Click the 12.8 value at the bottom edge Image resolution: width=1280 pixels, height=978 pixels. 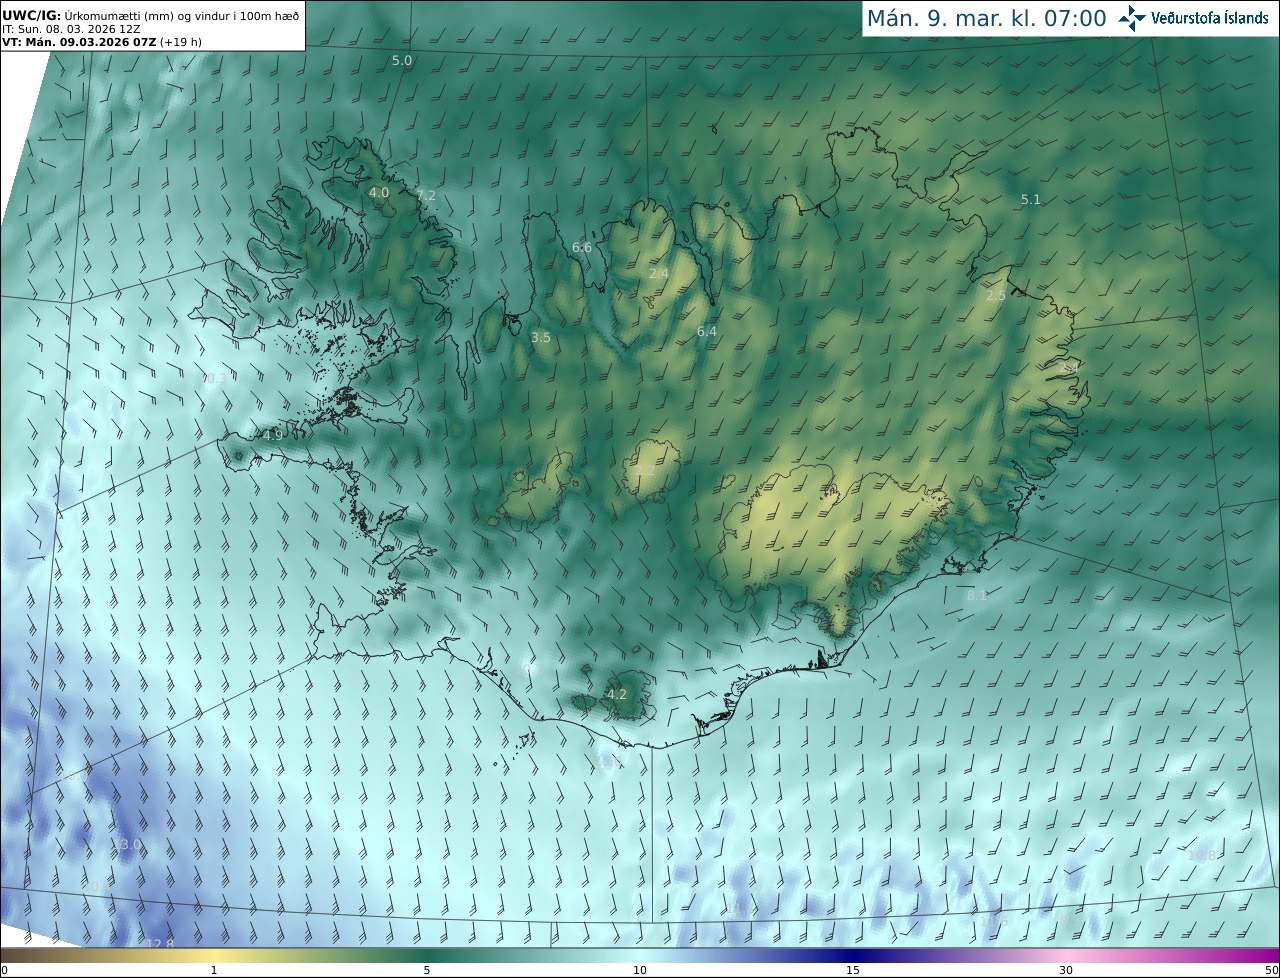point(160,944)
